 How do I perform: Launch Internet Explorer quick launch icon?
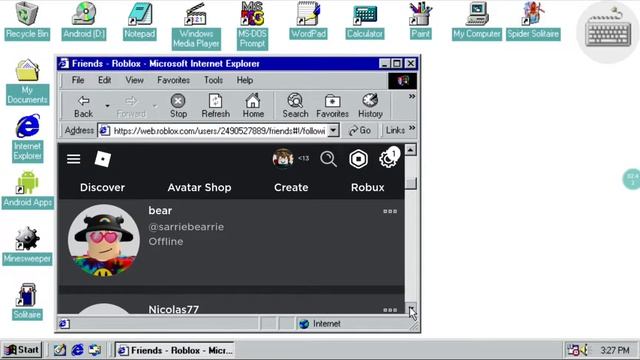78,350
